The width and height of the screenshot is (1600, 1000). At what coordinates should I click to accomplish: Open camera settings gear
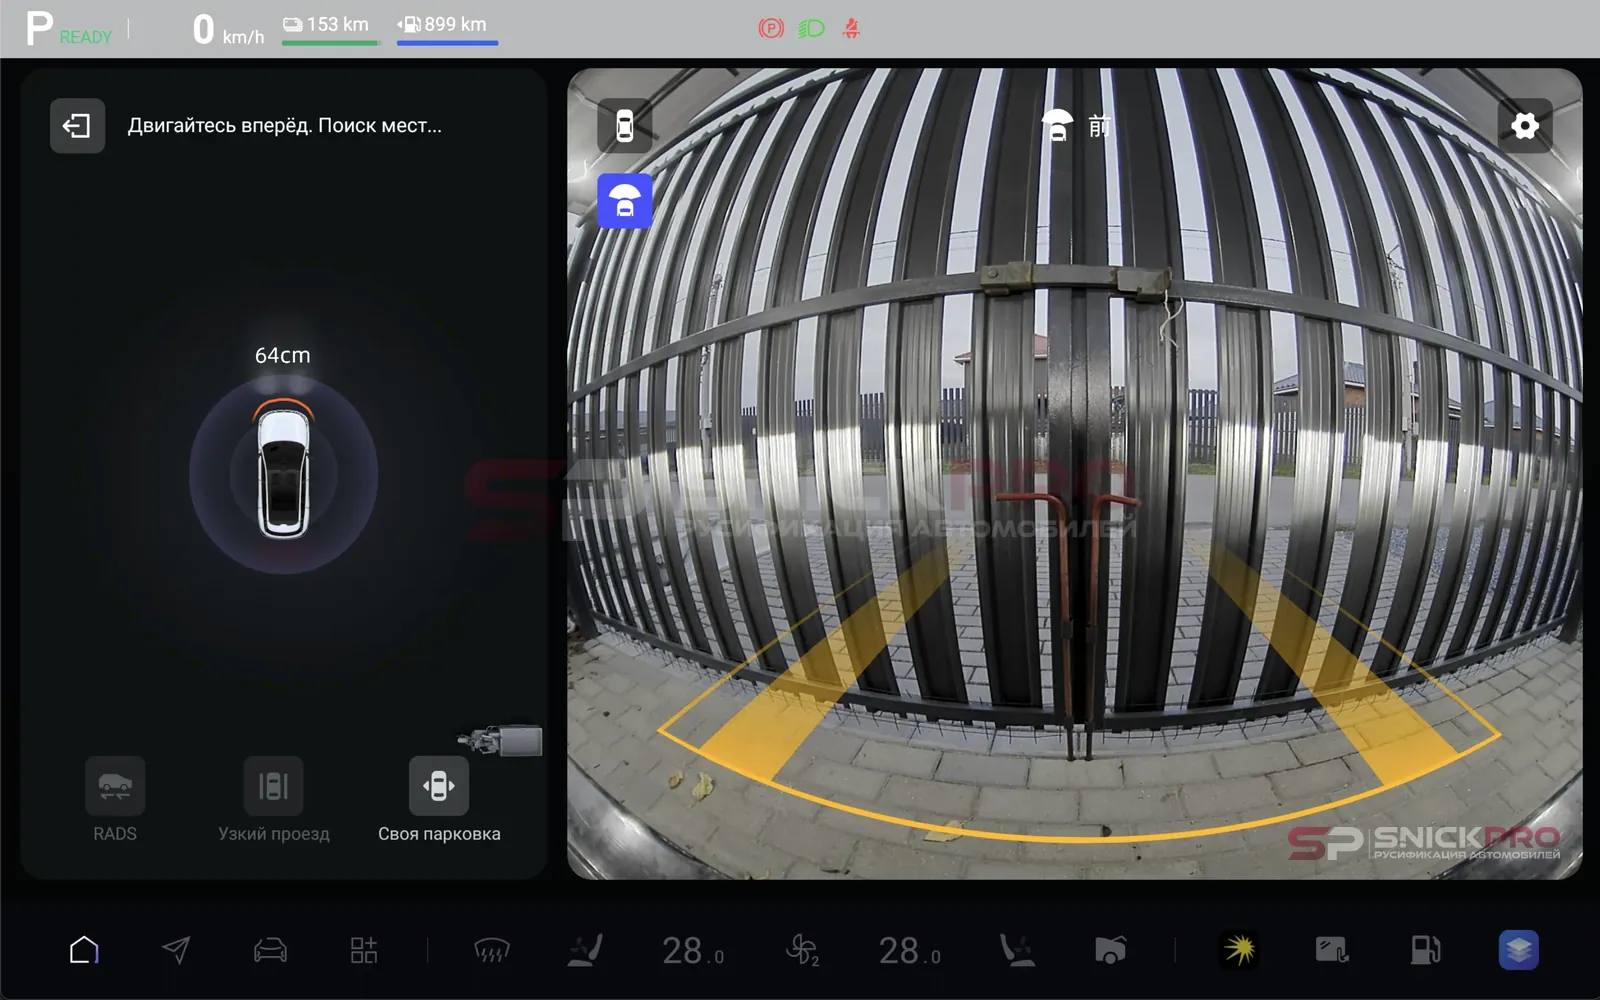[x=1524, y=126]
